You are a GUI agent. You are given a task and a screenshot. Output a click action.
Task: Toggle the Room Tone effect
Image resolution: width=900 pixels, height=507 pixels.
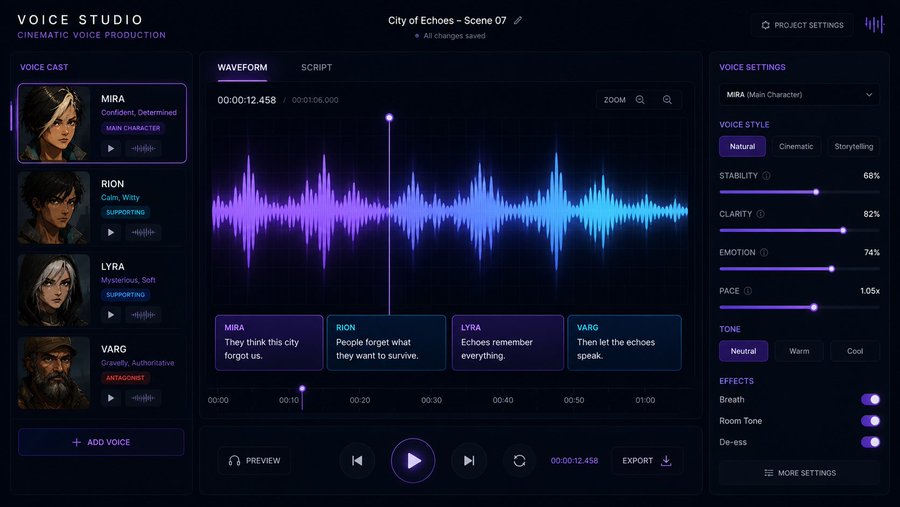coord(870,421)
